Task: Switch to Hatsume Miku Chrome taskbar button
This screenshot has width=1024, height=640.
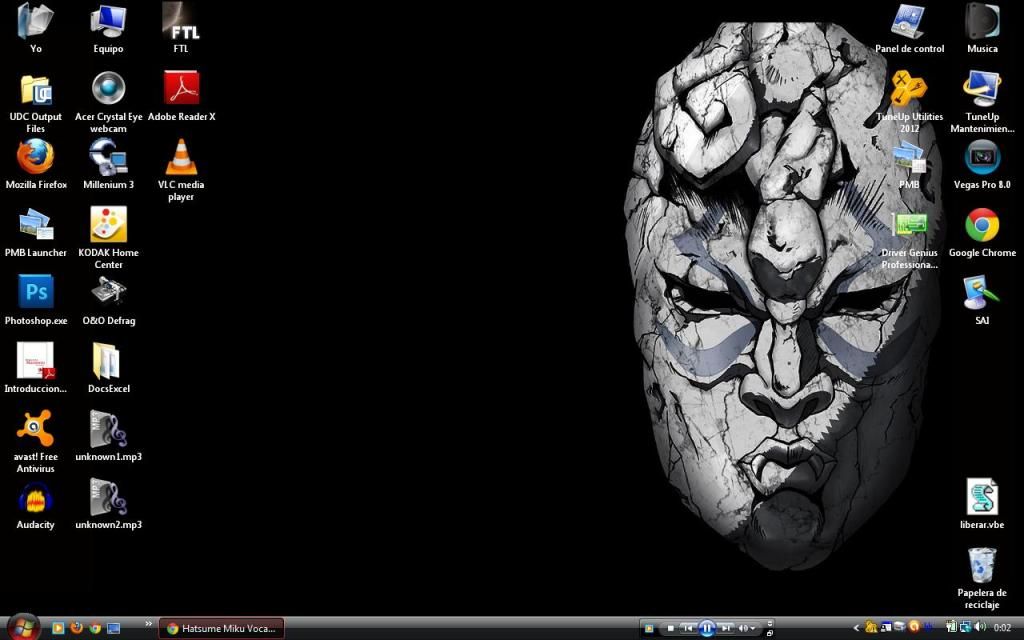Action: [x=221, y=628]
